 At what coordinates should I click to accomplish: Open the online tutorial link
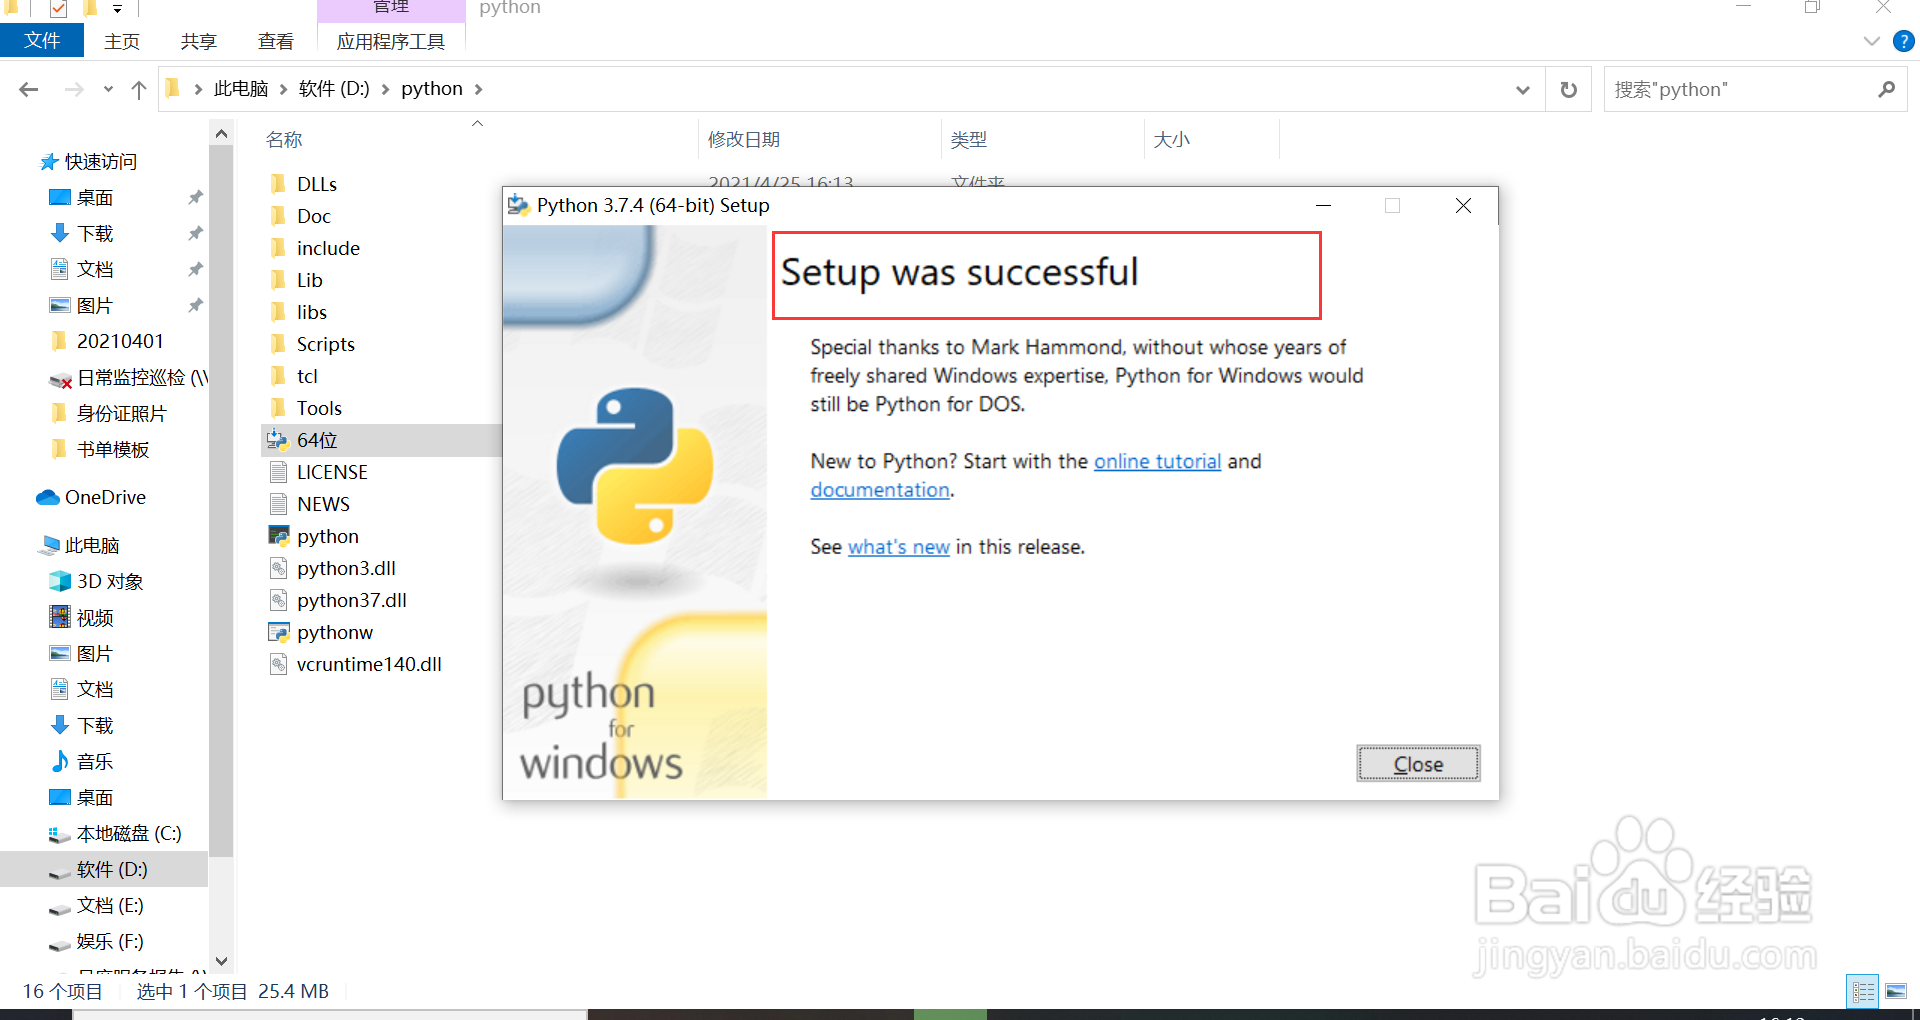[x=1157, y=461]
